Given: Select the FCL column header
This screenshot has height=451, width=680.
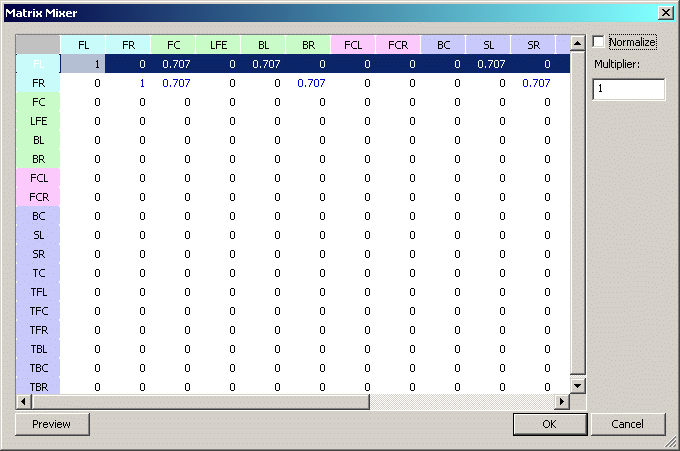Looking at the screenshot, I should point(353,45).
